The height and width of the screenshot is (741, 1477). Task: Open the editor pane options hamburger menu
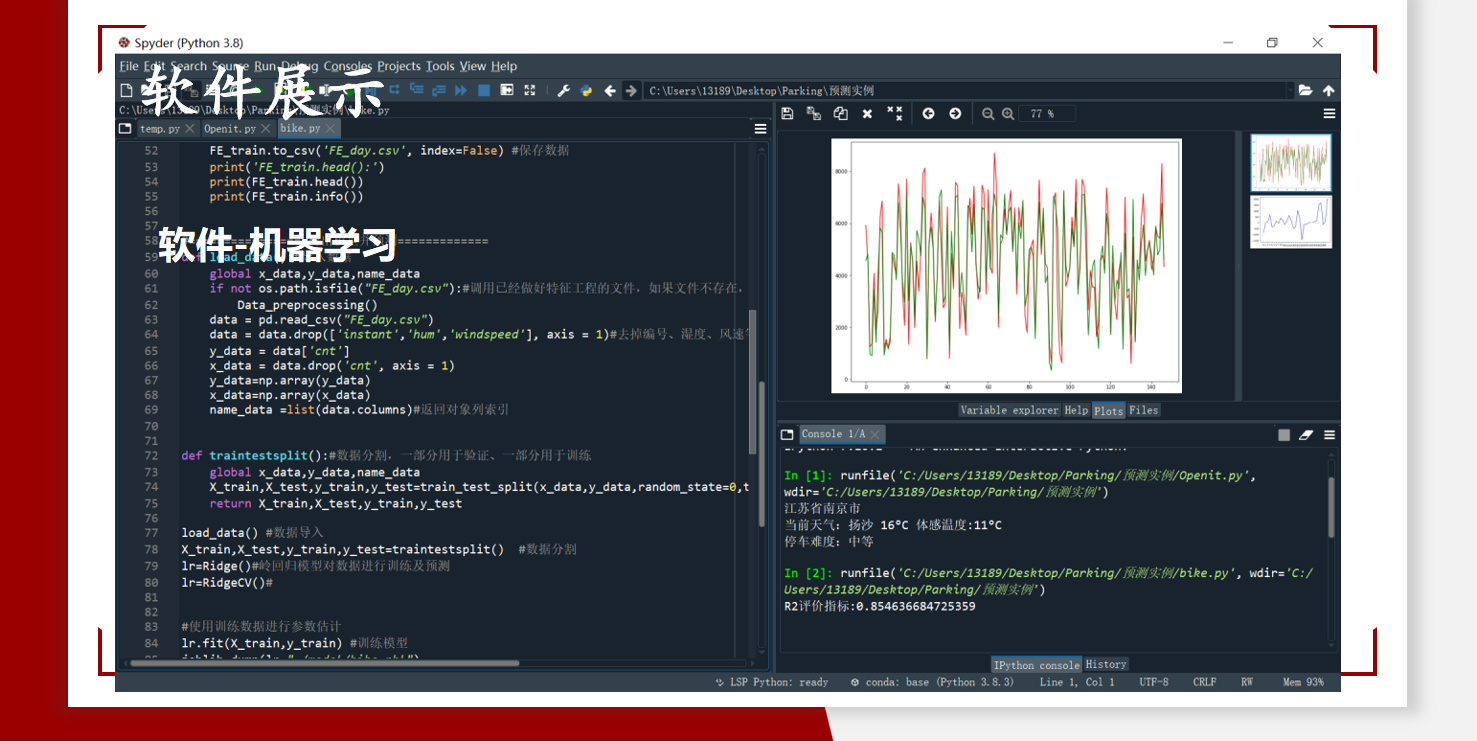click(x=760, y=128)
